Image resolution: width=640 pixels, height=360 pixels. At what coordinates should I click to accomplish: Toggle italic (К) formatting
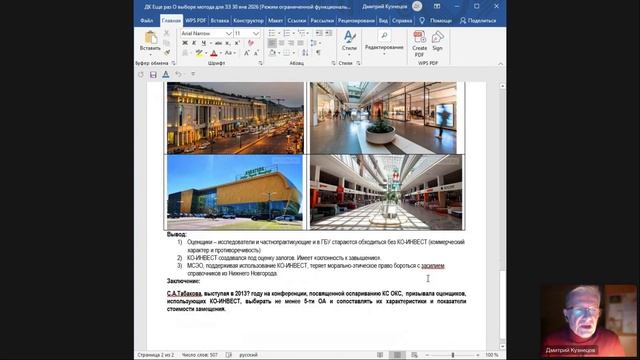click(x=194, y=43)
